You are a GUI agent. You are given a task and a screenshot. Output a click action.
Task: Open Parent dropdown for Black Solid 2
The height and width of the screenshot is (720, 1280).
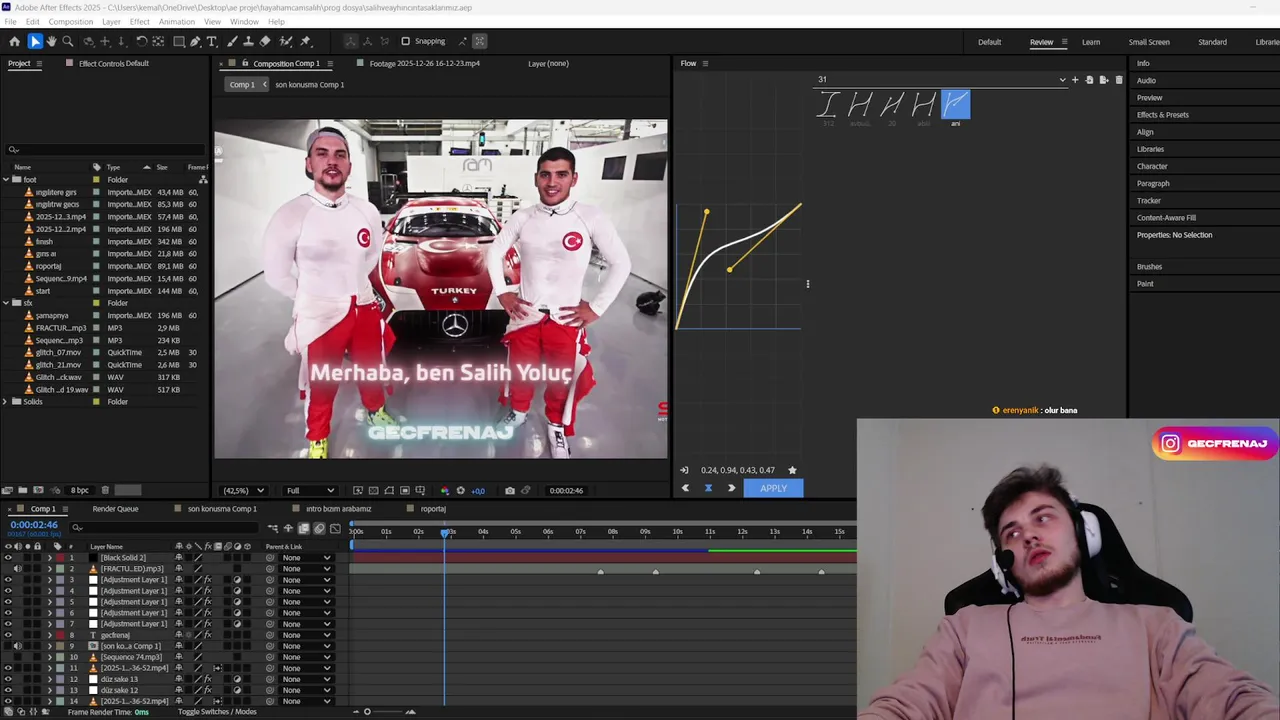[306, 558]
